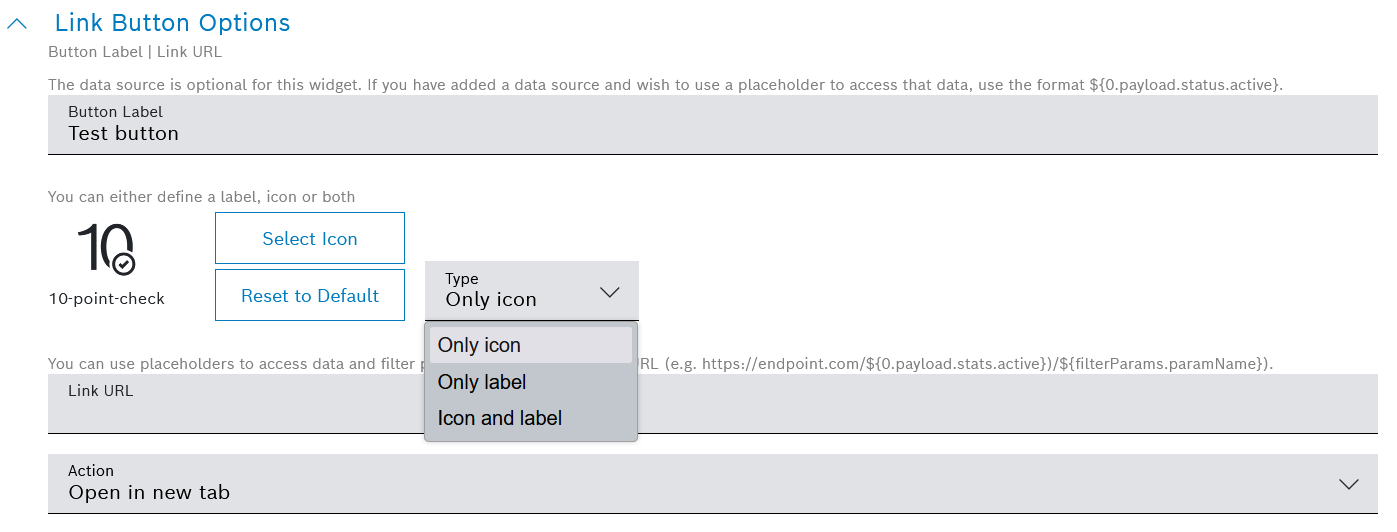Screen dimensions: 1397x532
Task: Click the 'define a label, icon or both' hint
Action: point(201,197)
